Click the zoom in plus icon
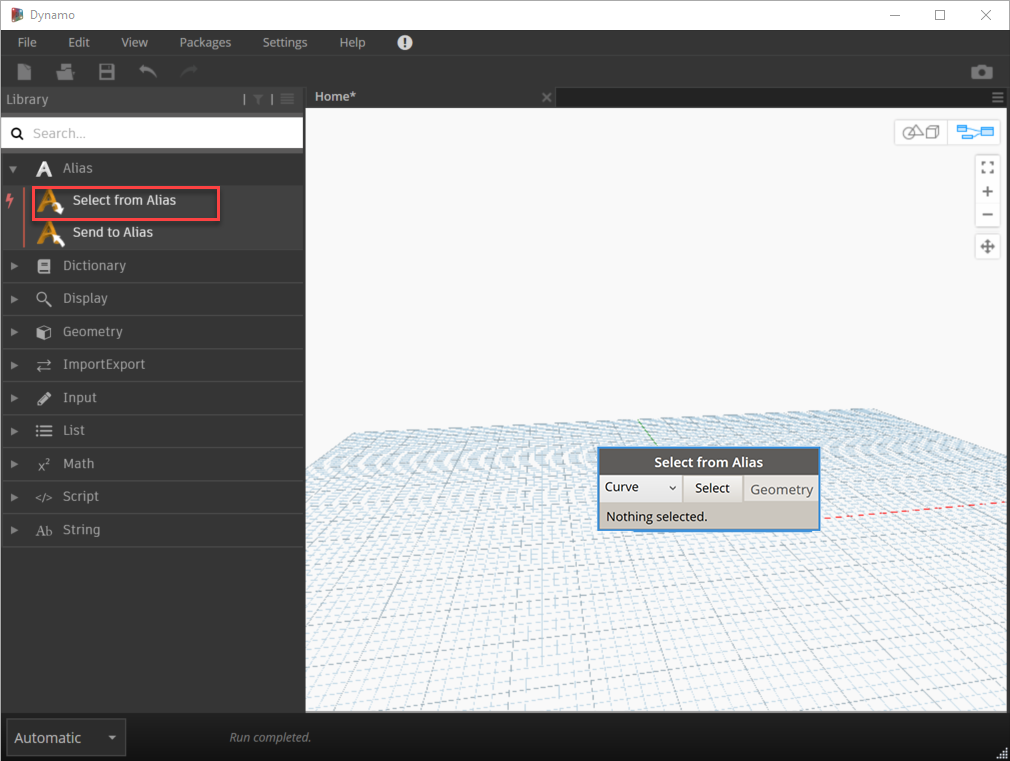This screenshot has width=1010, height=761. [987, 191]
